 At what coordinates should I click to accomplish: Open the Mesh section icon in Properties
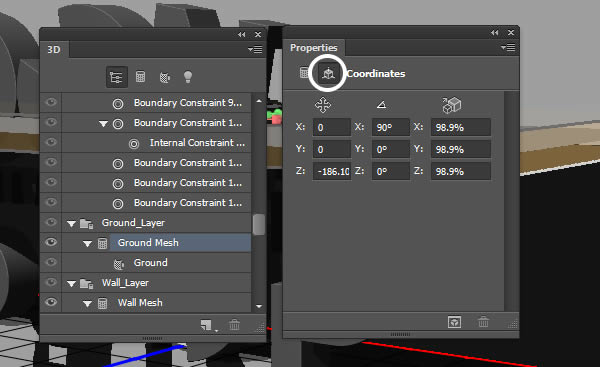(304, 72)
